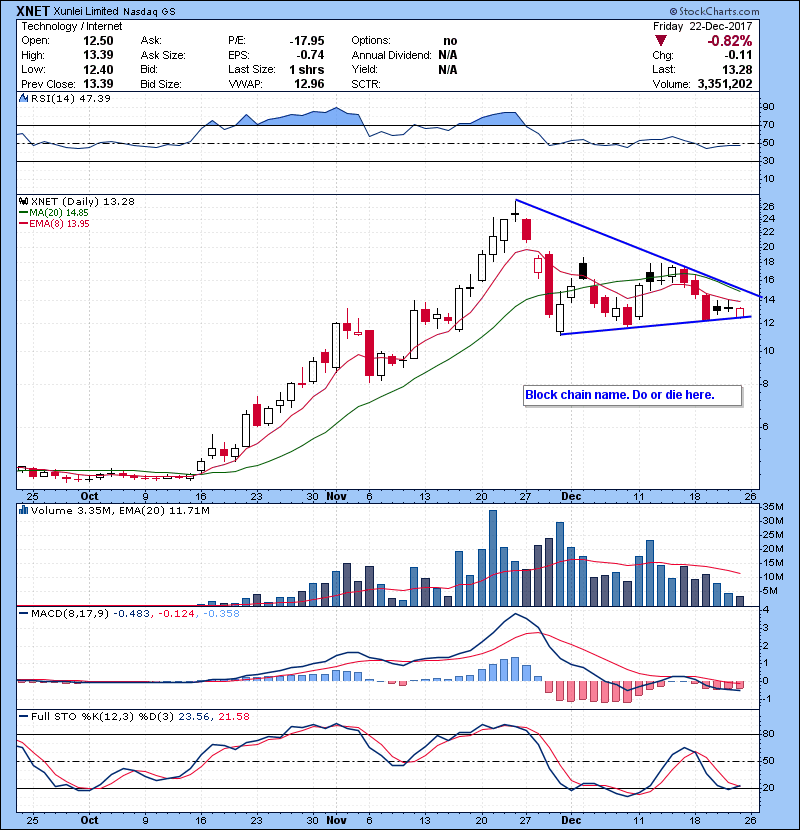Select the P/E value -17.95
This screenshot has height=830, width=800.
tap(307, 41)
